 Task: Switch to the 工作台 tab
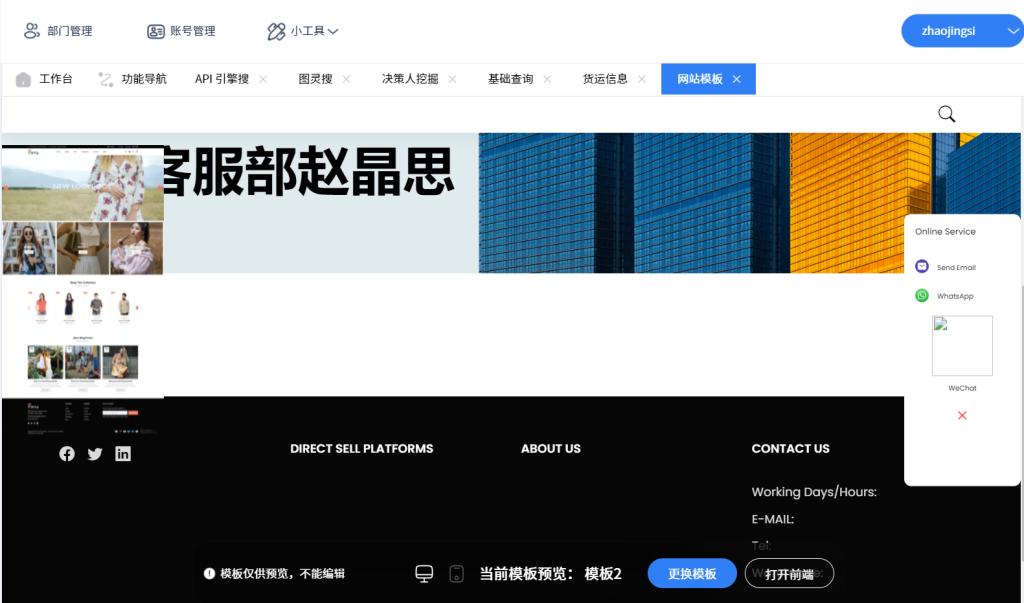pos(45,79)
